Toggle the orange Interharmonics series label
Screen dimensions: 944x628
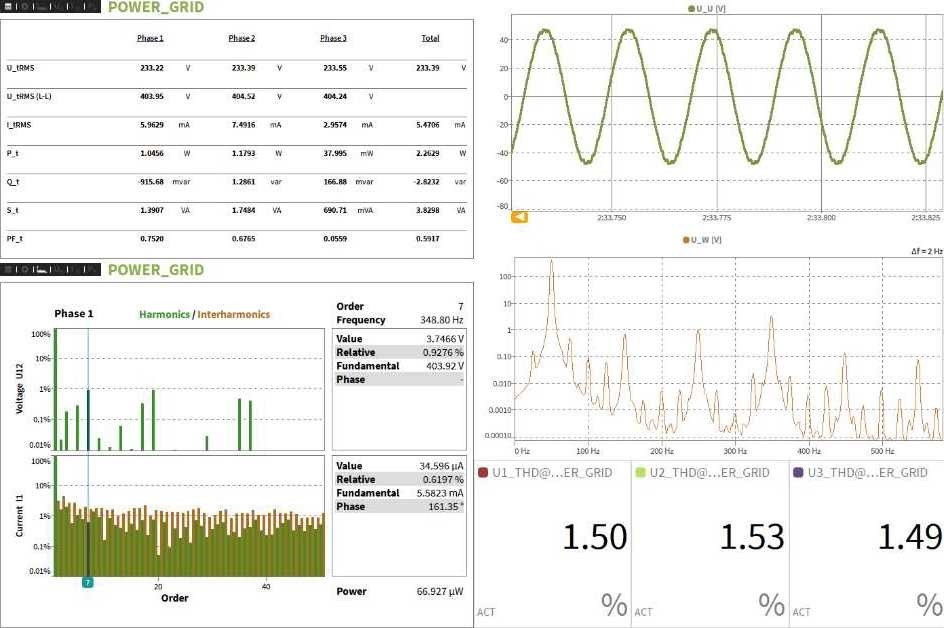click(233, 314)
